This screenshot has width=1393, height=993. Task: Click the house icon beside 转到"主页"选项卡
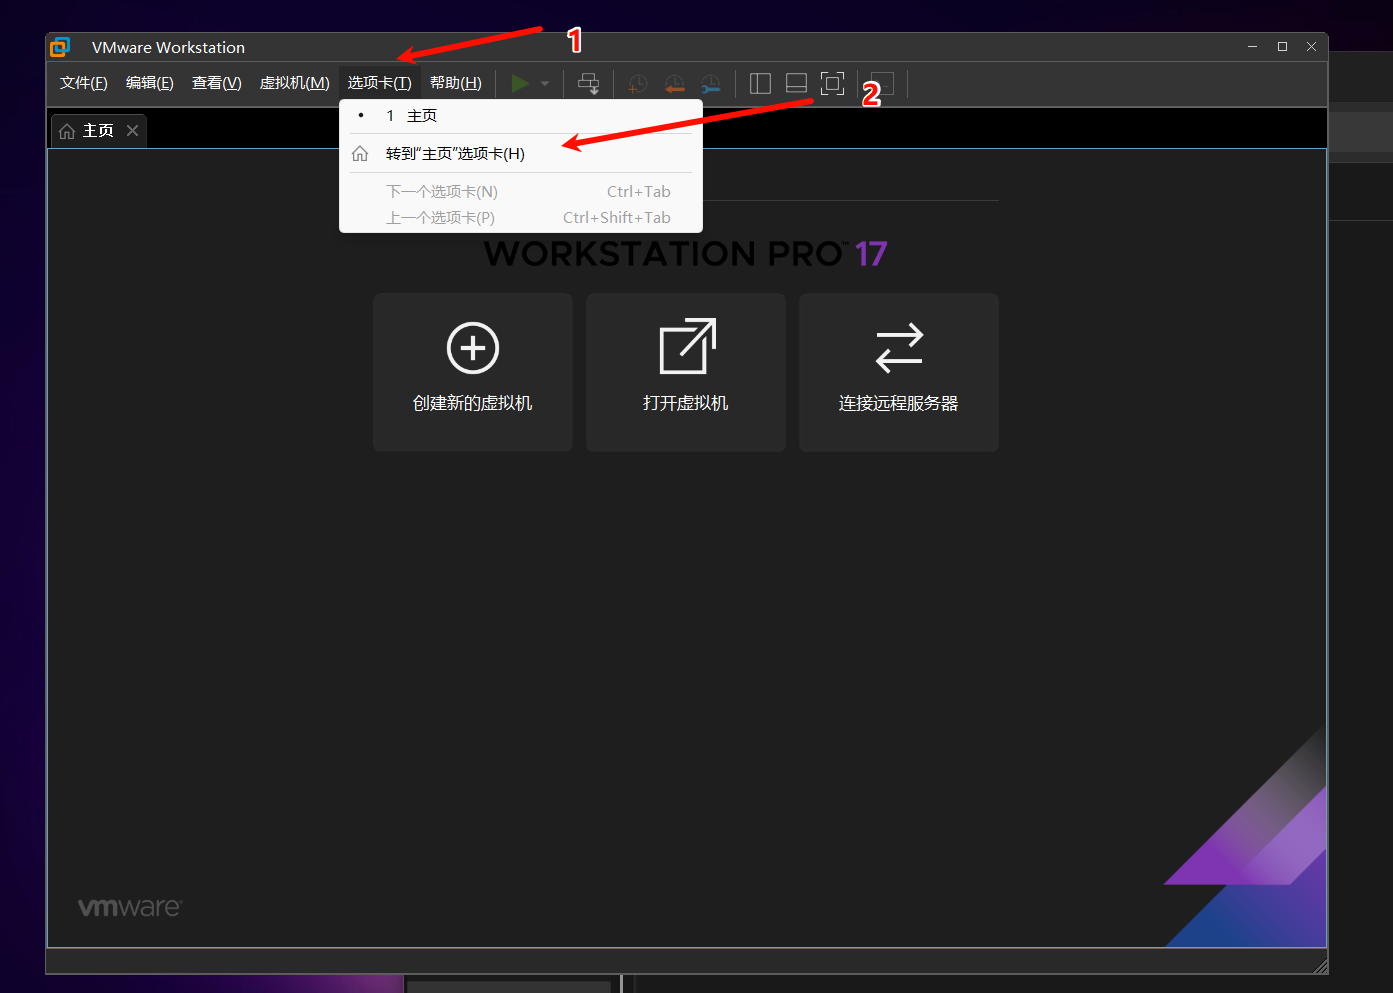click(x=360, y=154)
